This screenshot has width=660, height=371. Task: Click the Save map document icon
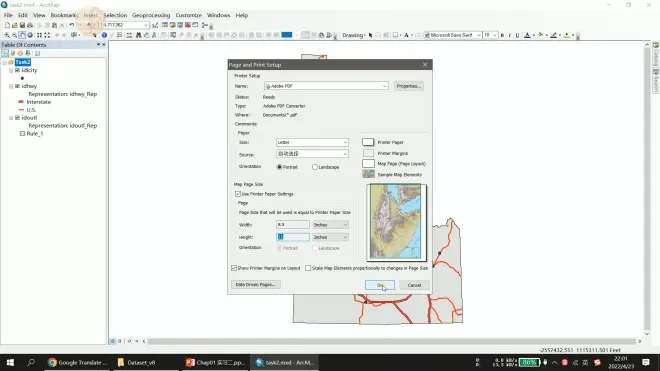(x=22, y=25)
